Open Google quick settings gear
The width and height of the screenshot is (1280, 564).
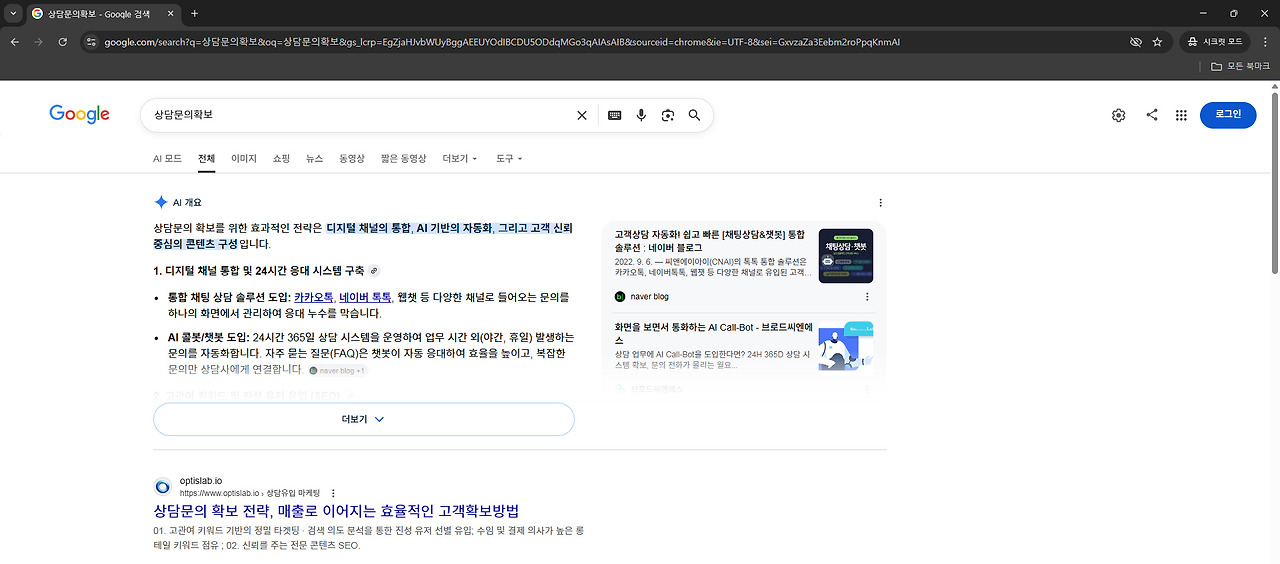tap(1118, 115)
